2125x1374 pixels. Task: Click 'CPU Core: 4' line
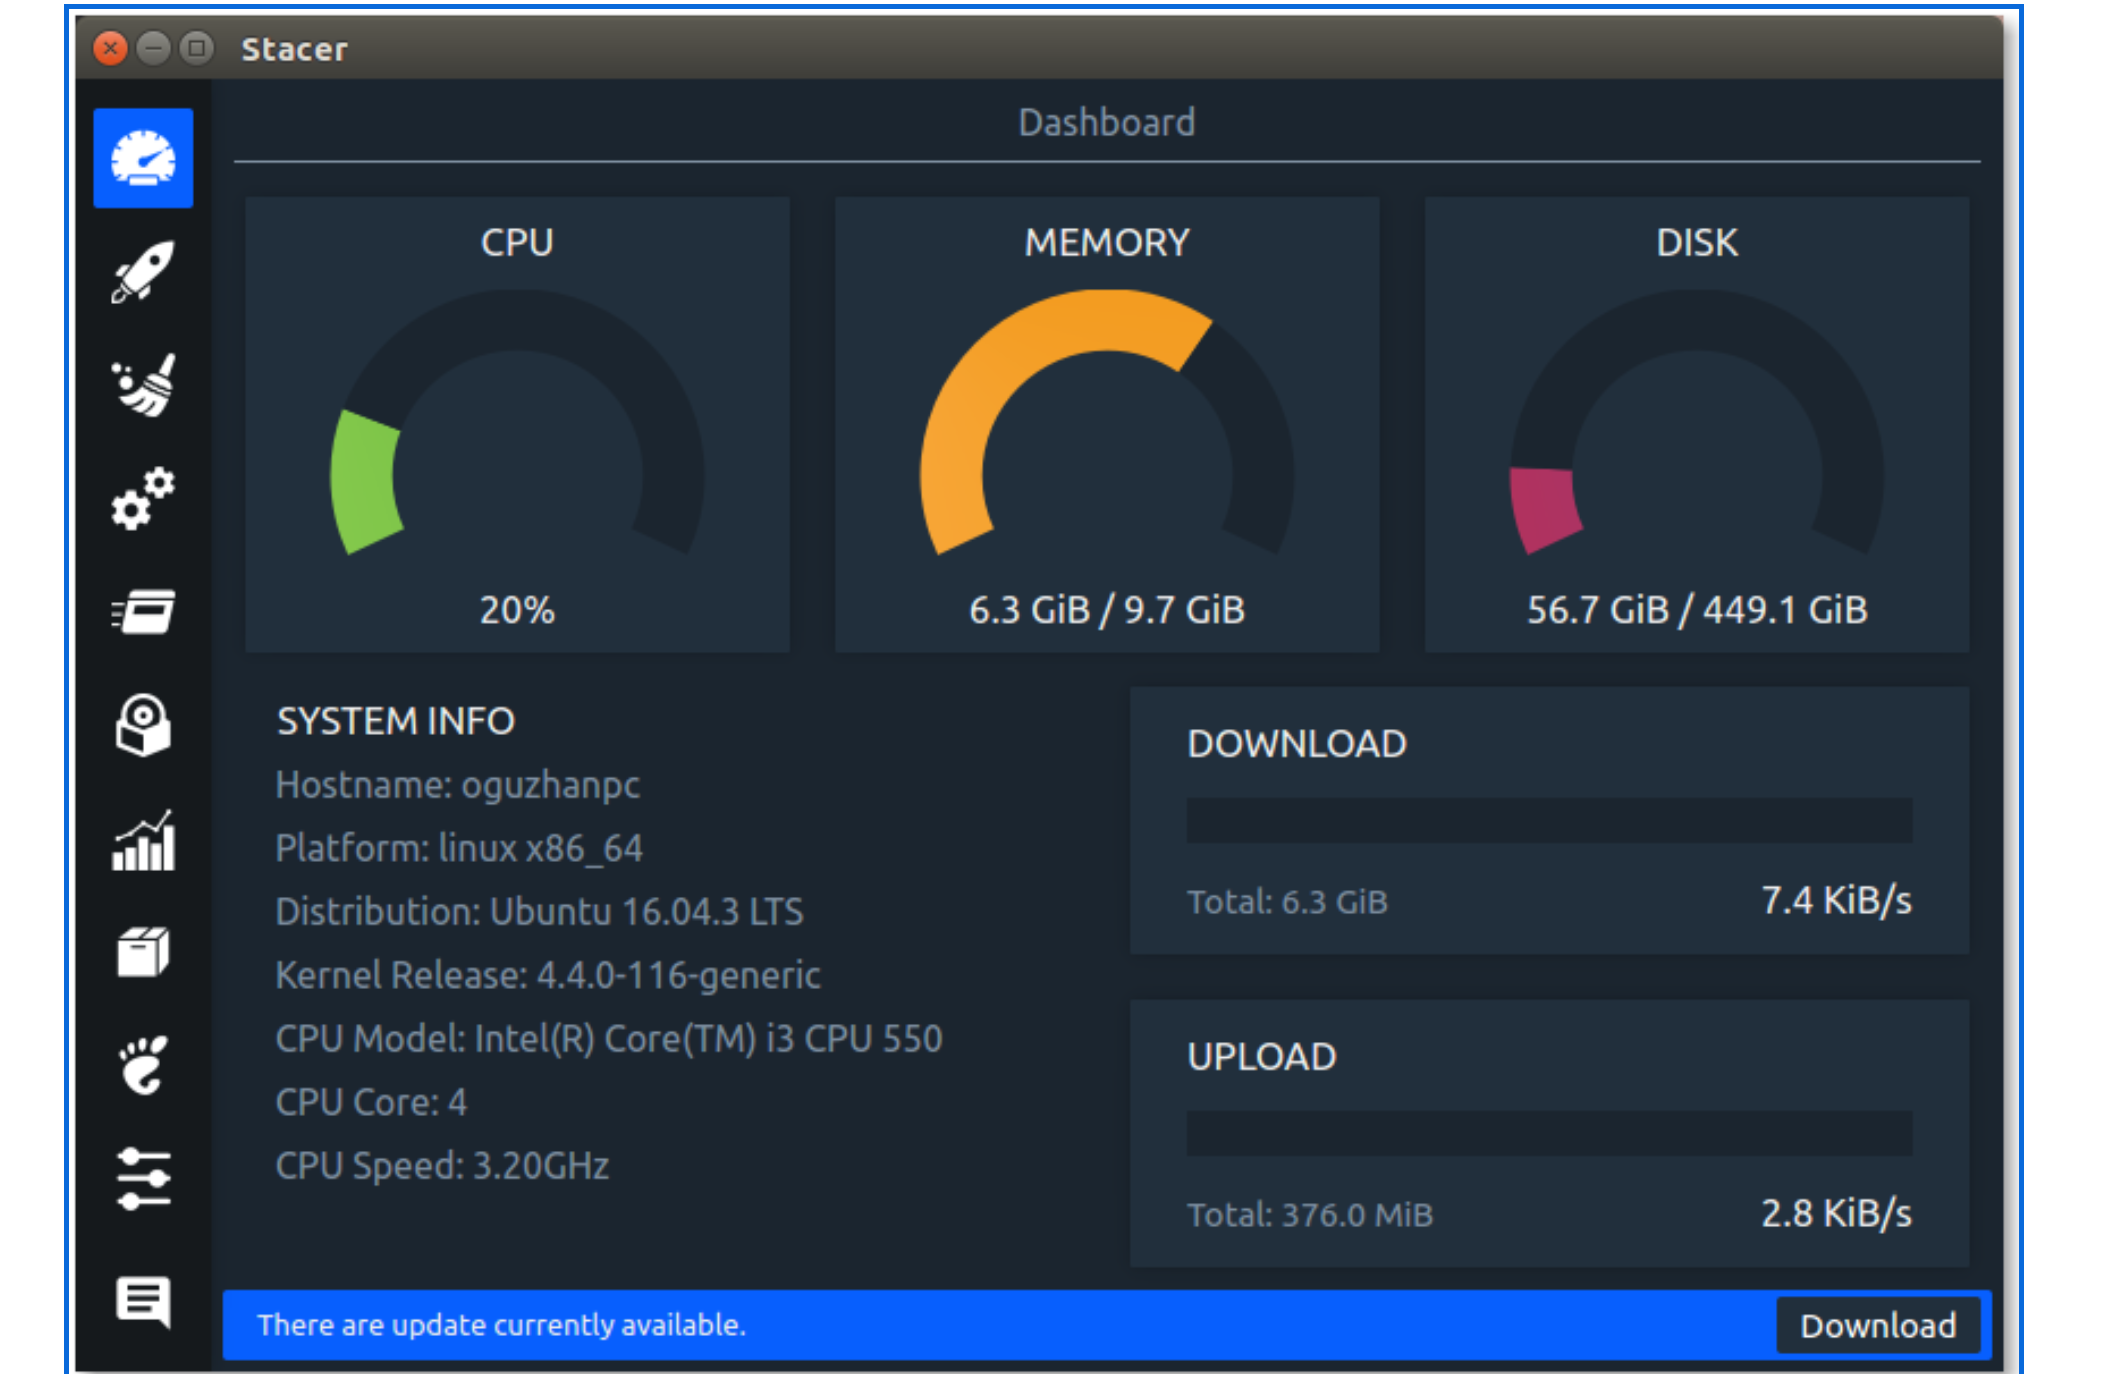[x=371, y=1102]
